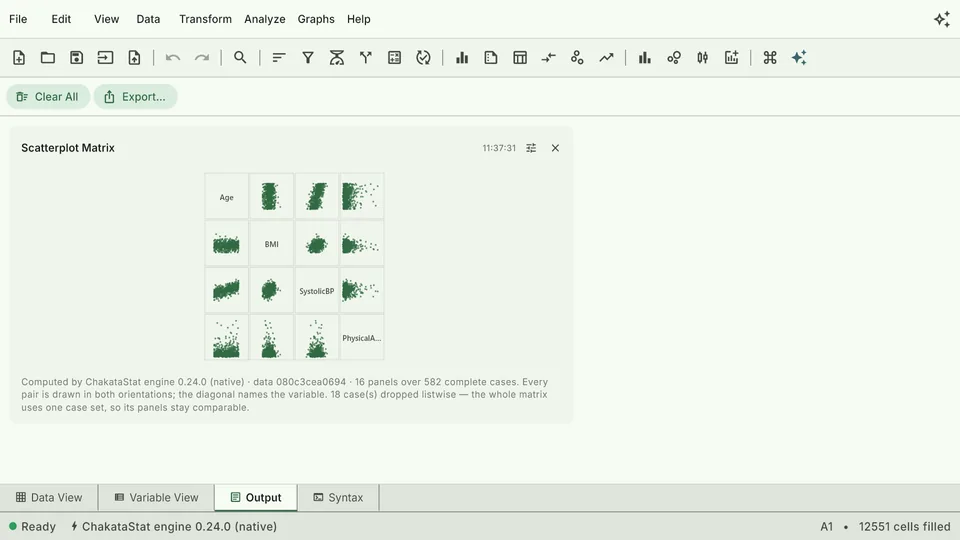Save dataset with the disk icon

click(77, 58)
